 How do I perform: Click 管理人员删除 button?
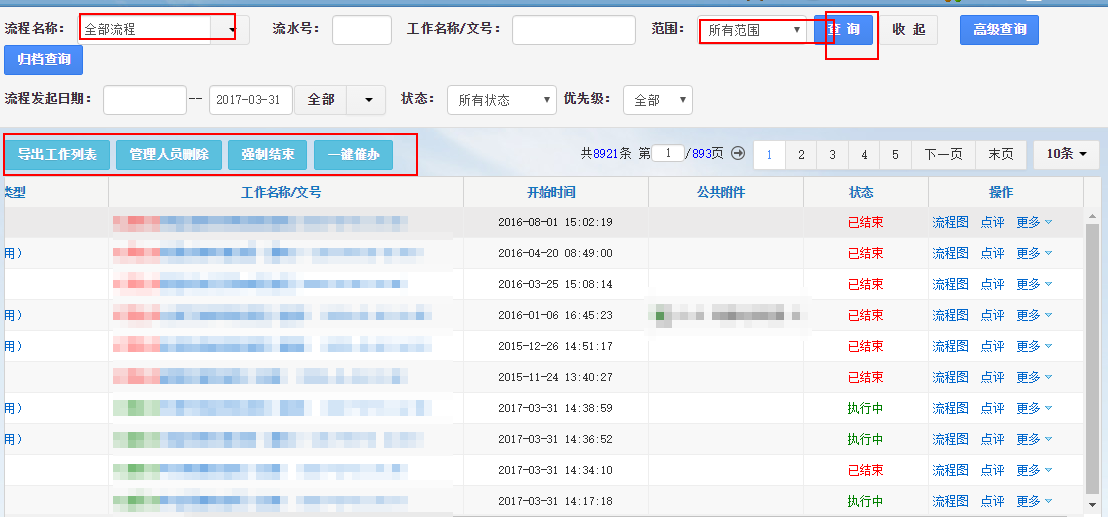169,154
